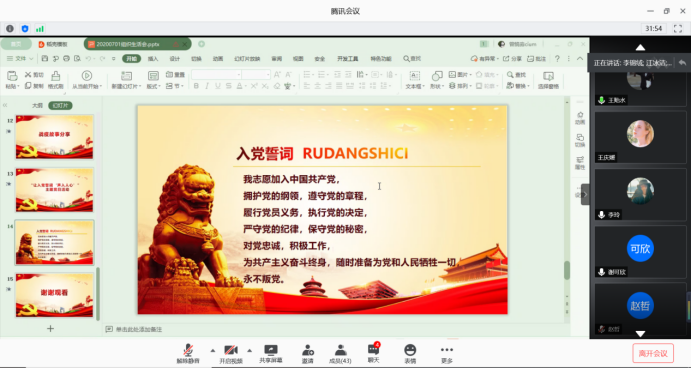
Task: Open 聊天 chat with unread badge
Action: 373,353
